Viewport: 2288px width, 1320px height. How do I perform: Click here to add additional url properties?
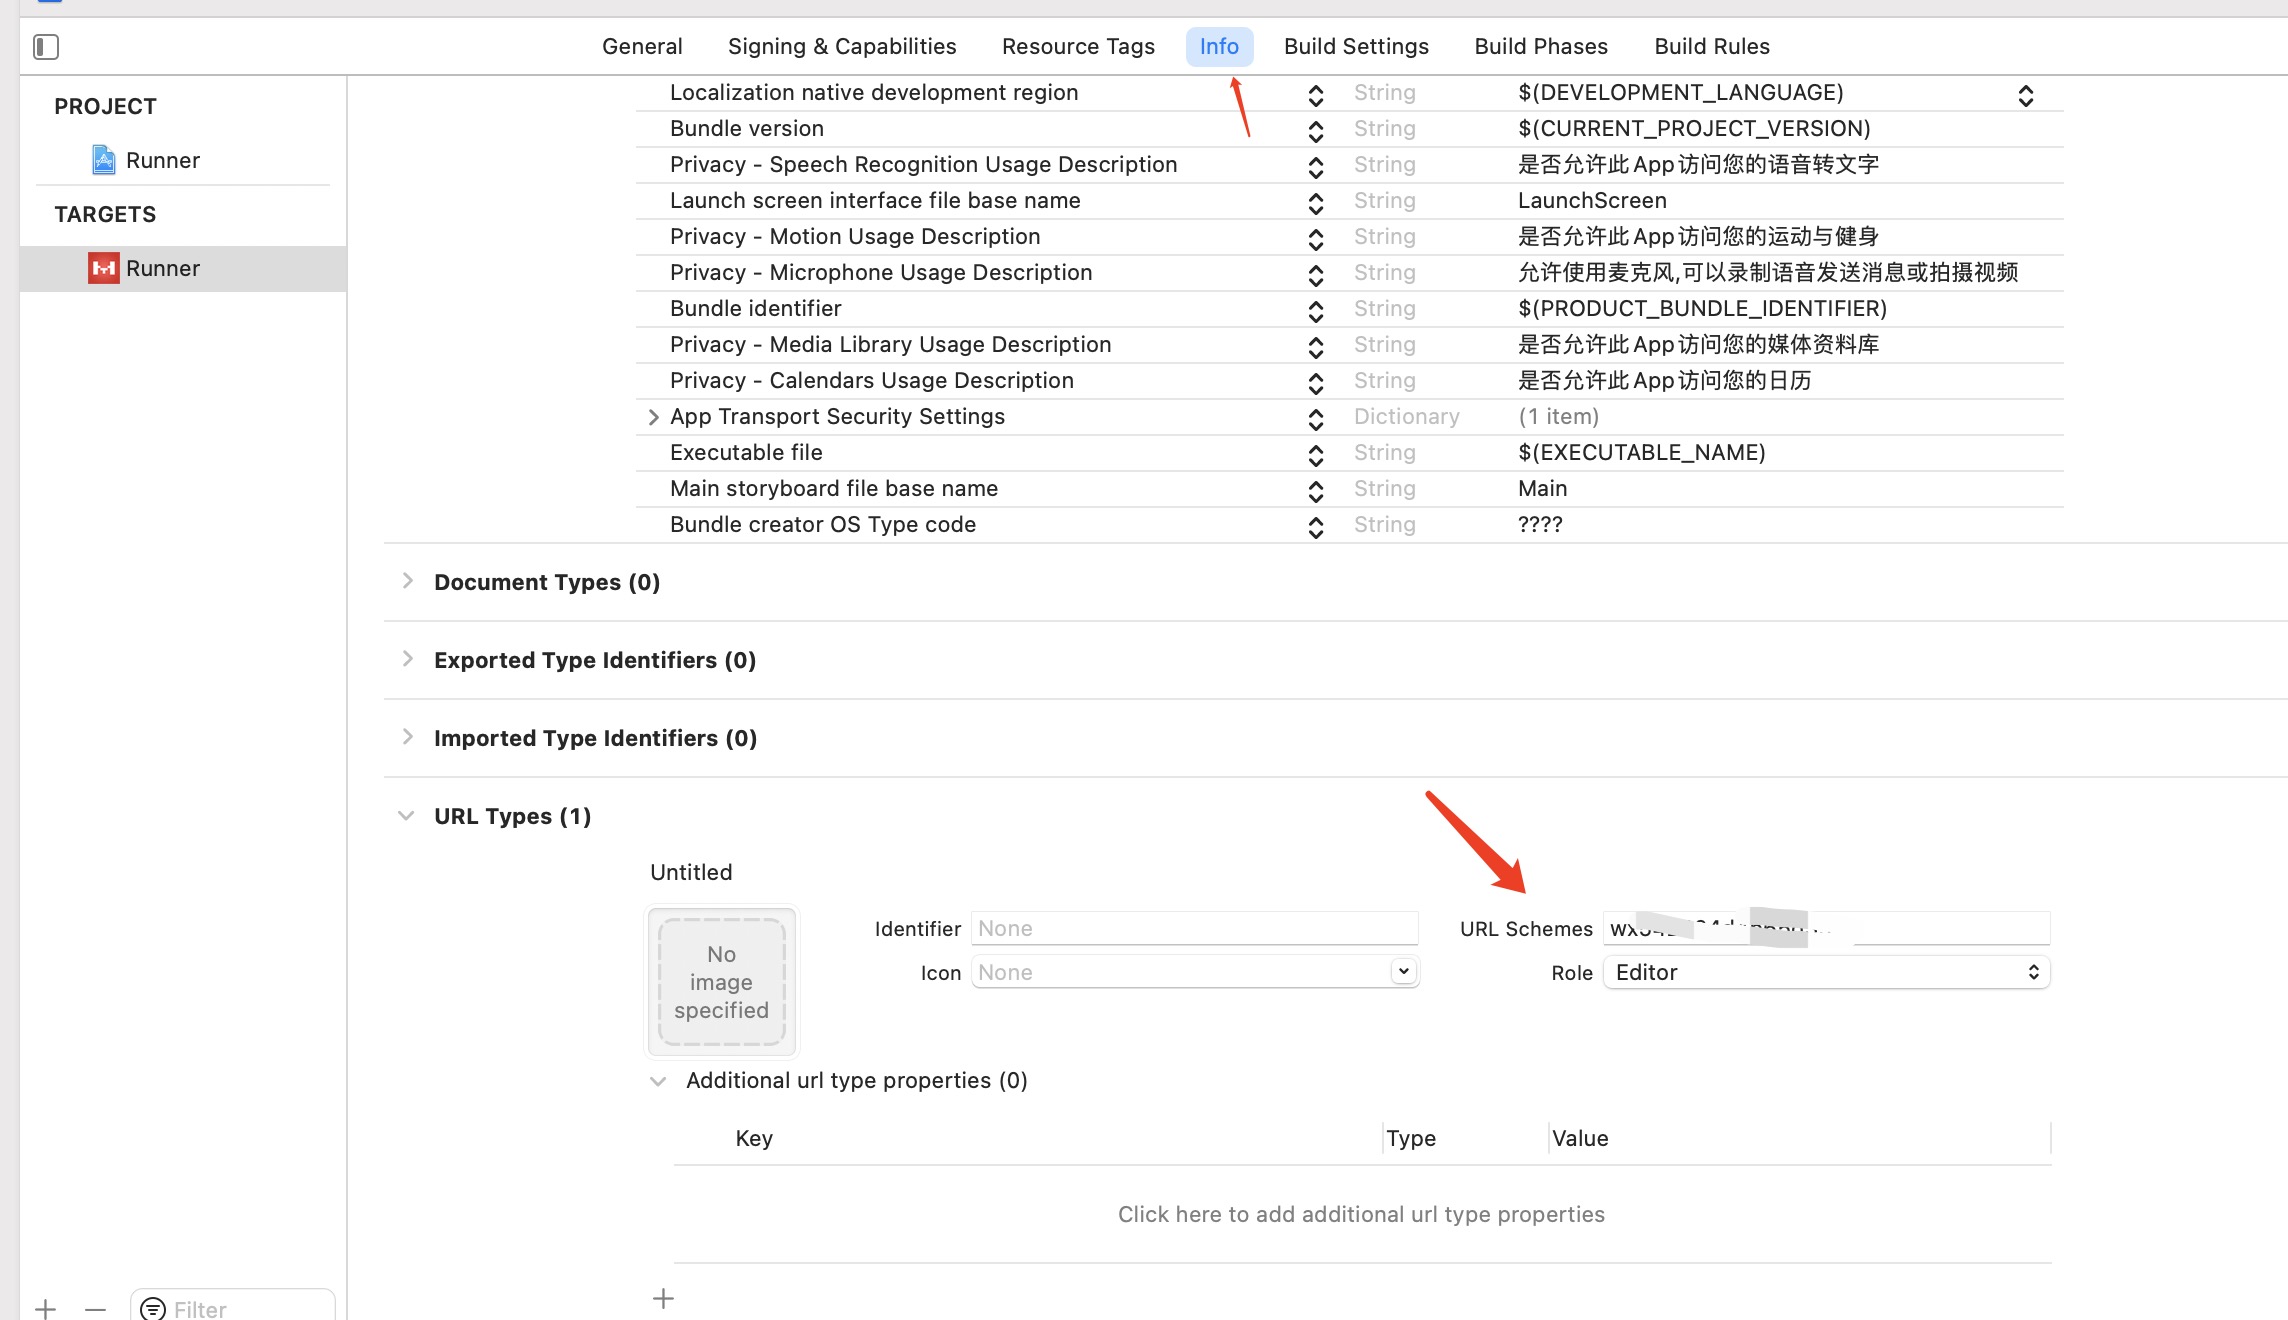point(1361,1214)
